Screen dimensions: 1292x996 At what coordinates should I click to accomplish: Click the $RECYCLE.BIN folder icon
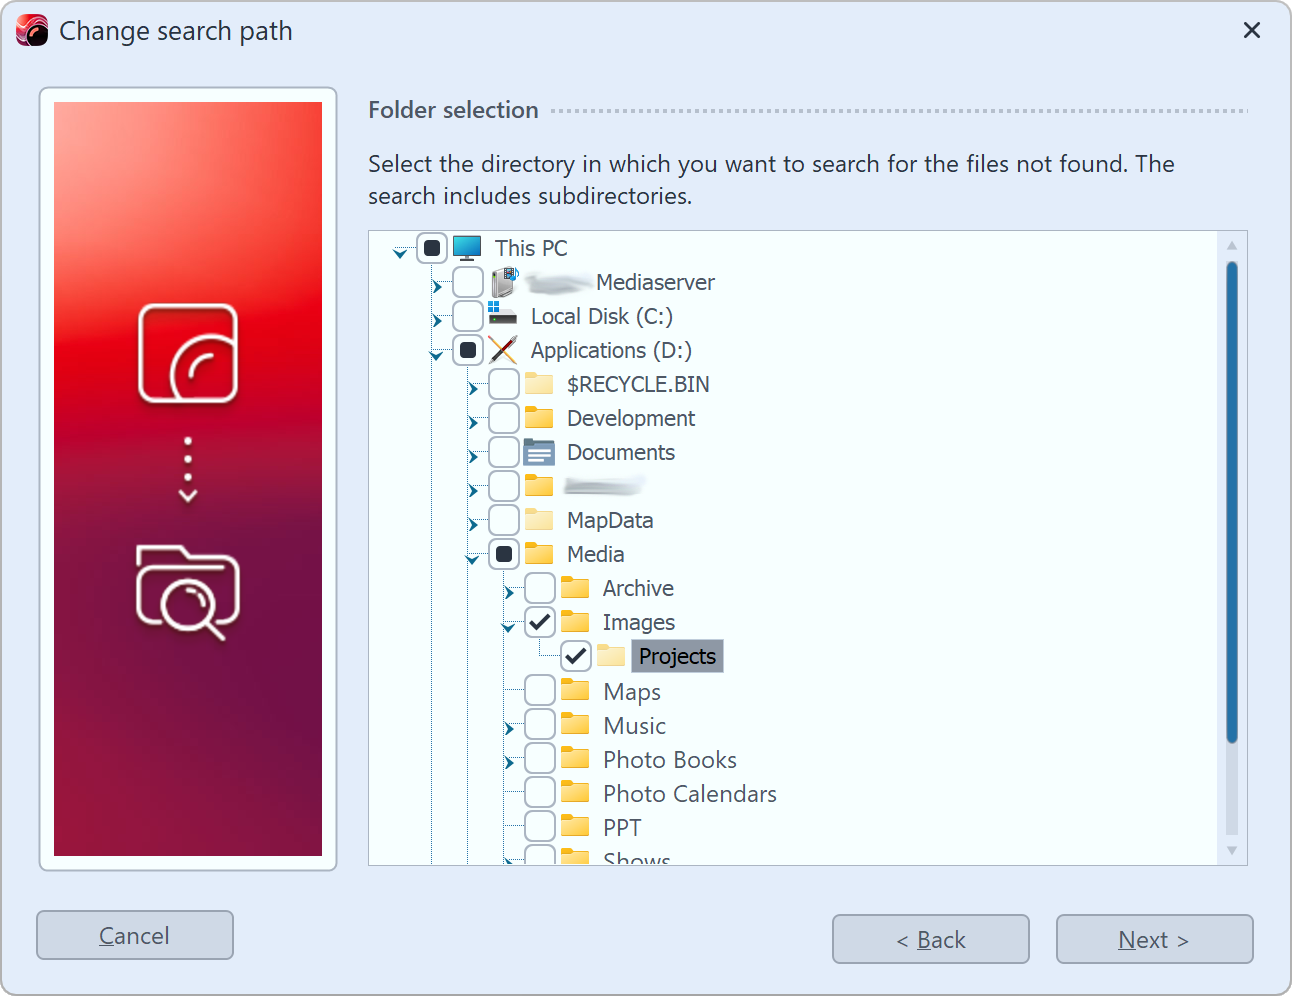pyautogui.click(x=540, y=384)
